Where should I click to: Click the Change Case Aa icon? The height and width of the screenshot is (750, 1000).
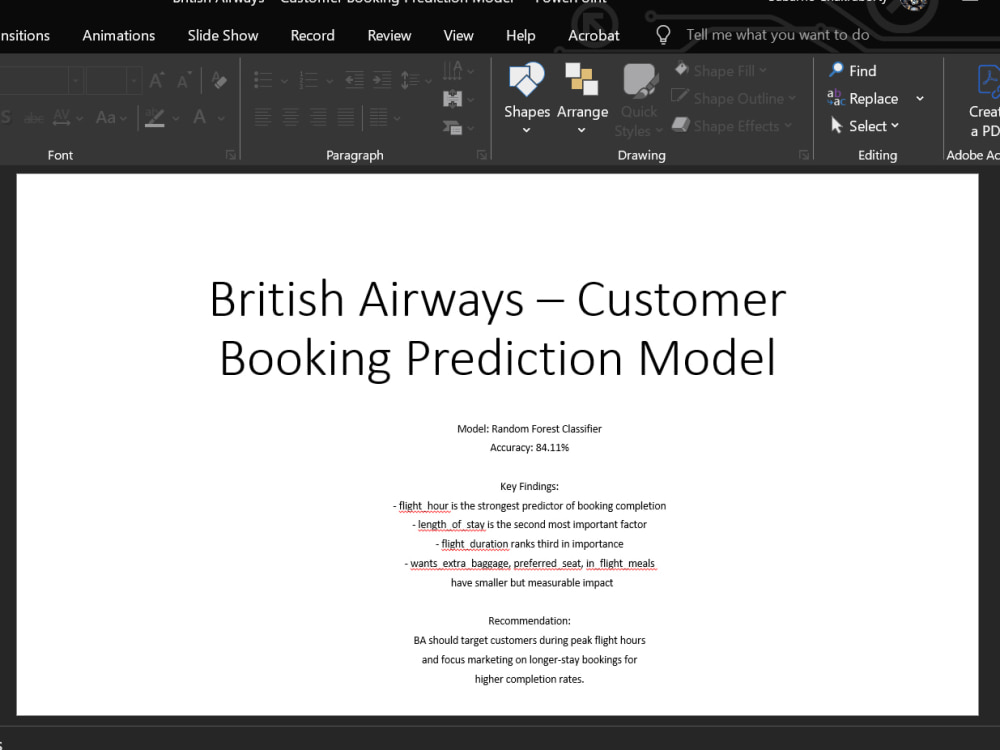106,117
